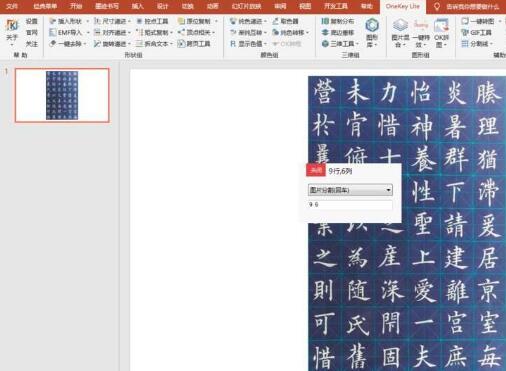The height and width of the screenshot is (371, 506).
Task: Open 图片混合 (picture blend) tool
Action: point(400,33)
